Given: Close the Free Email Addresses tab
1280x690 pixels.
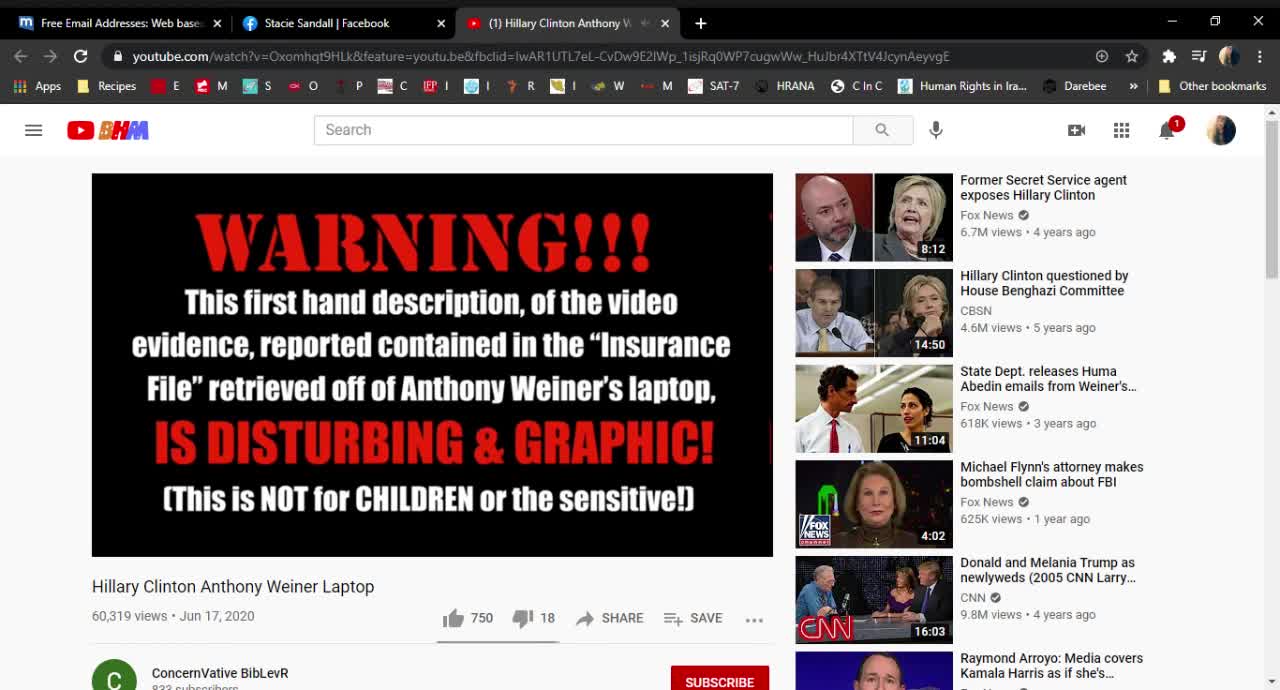Looking at the screenshot, I should (217, 23).
